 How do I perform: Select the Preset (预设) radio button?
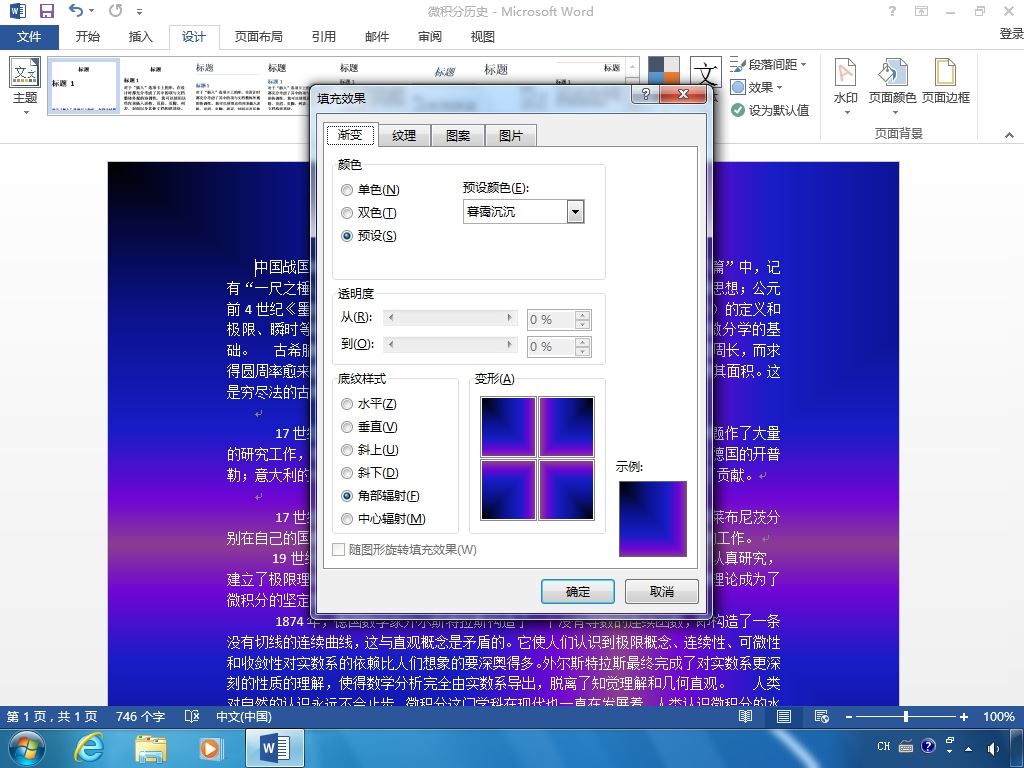[x=347, y=236]
